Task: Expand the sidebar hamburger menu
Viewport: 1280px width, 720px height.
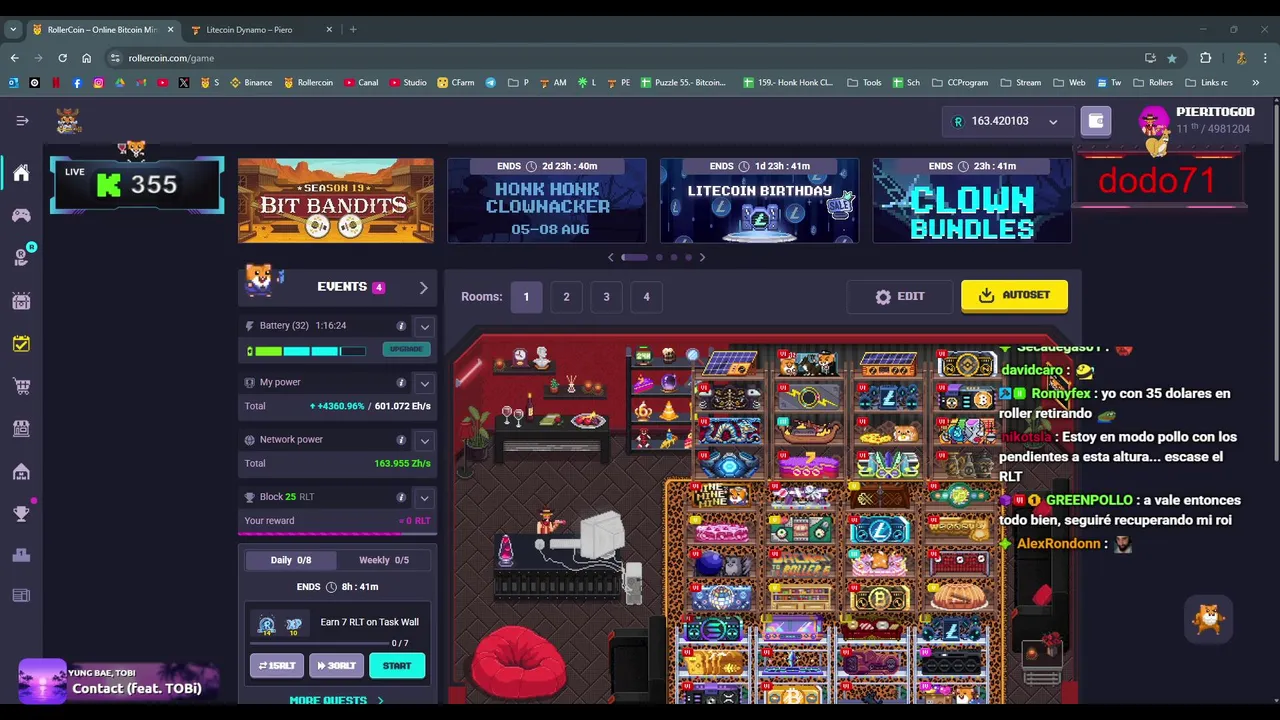Action: coord(22,121)
